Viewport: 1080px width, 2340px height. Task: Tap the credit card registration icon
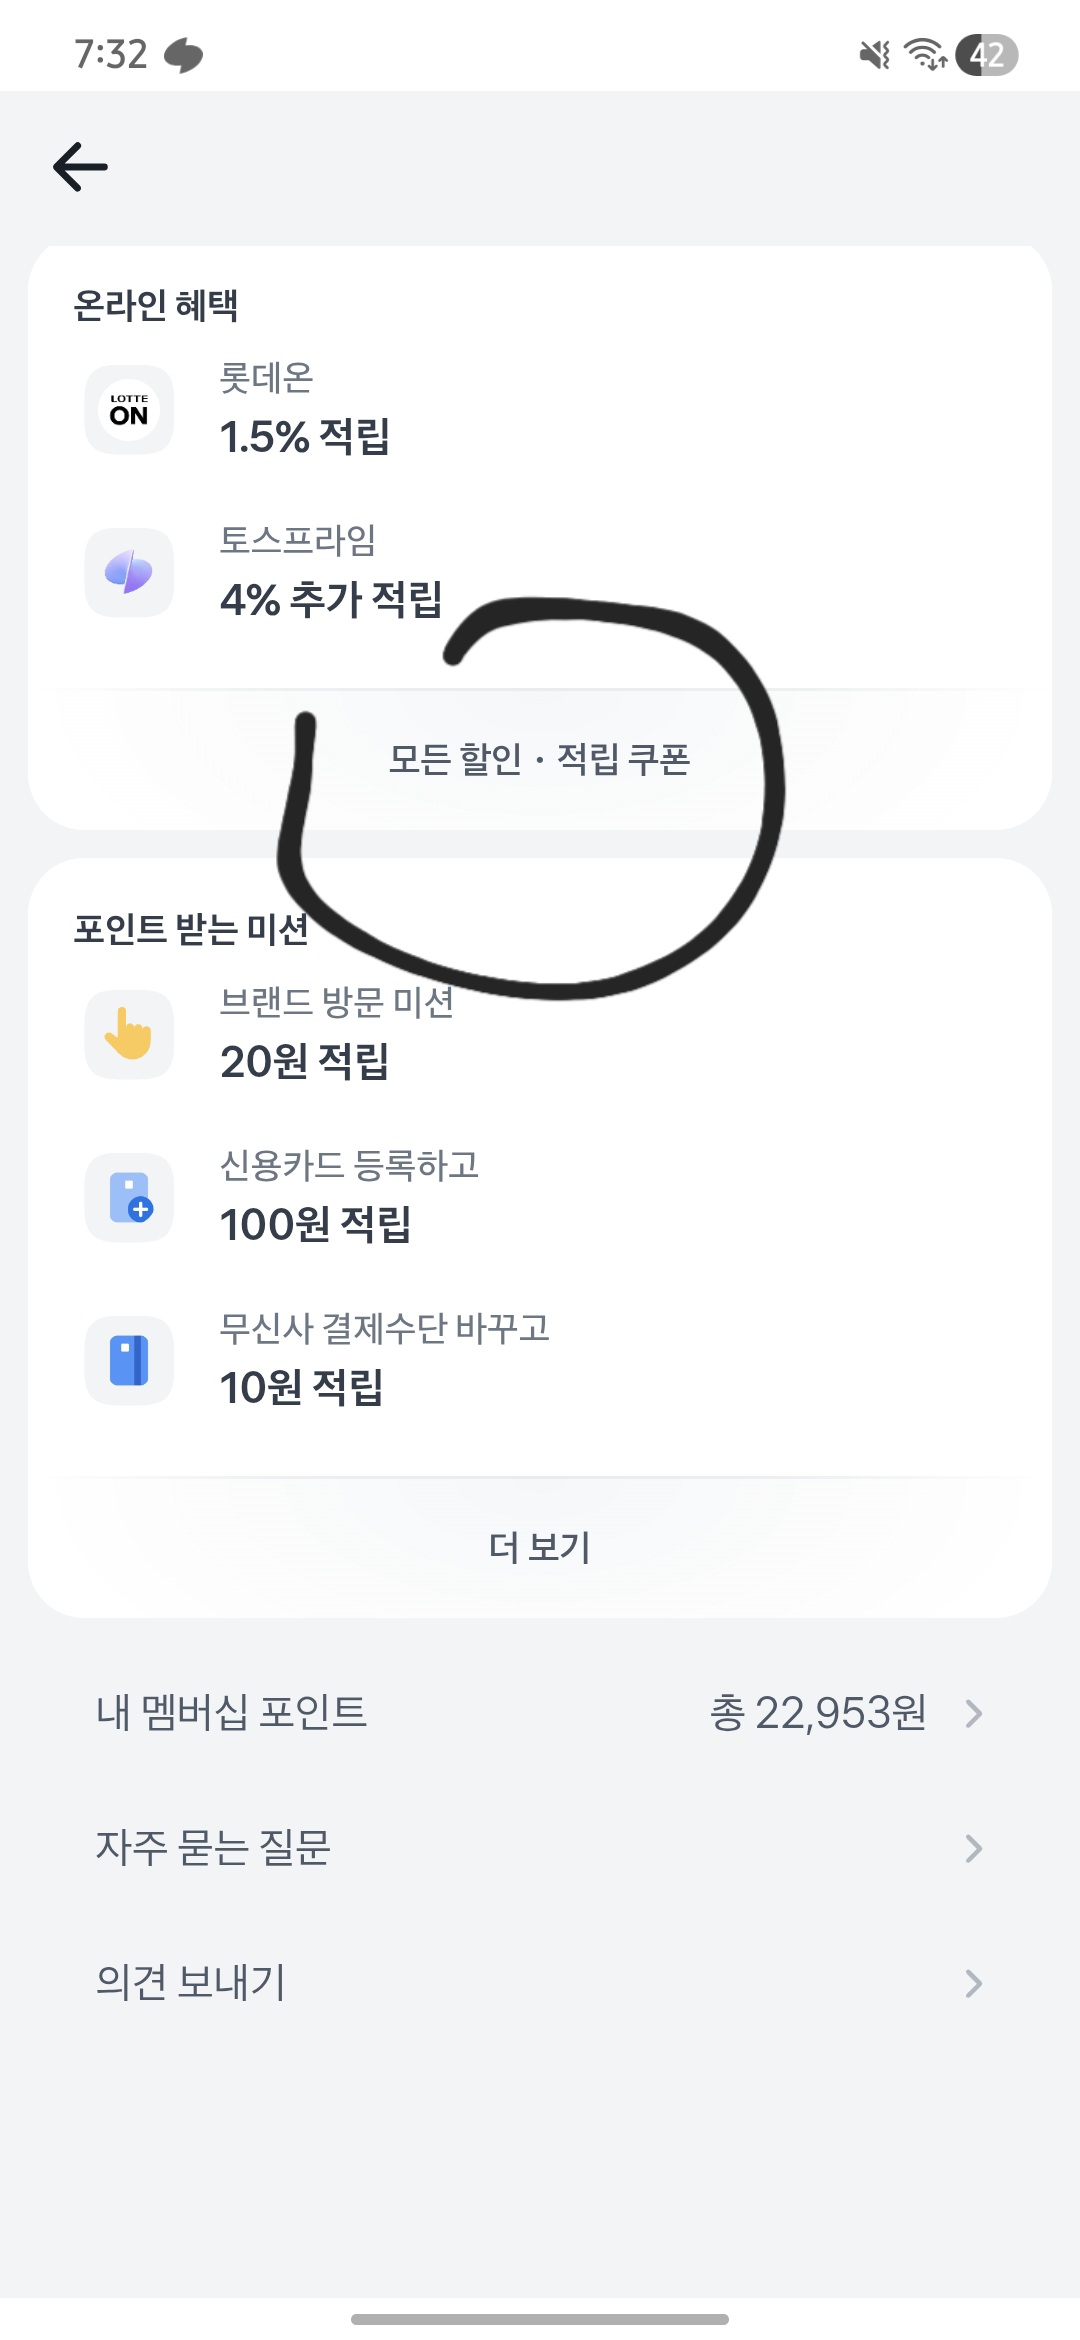(x=129, y=1197)
